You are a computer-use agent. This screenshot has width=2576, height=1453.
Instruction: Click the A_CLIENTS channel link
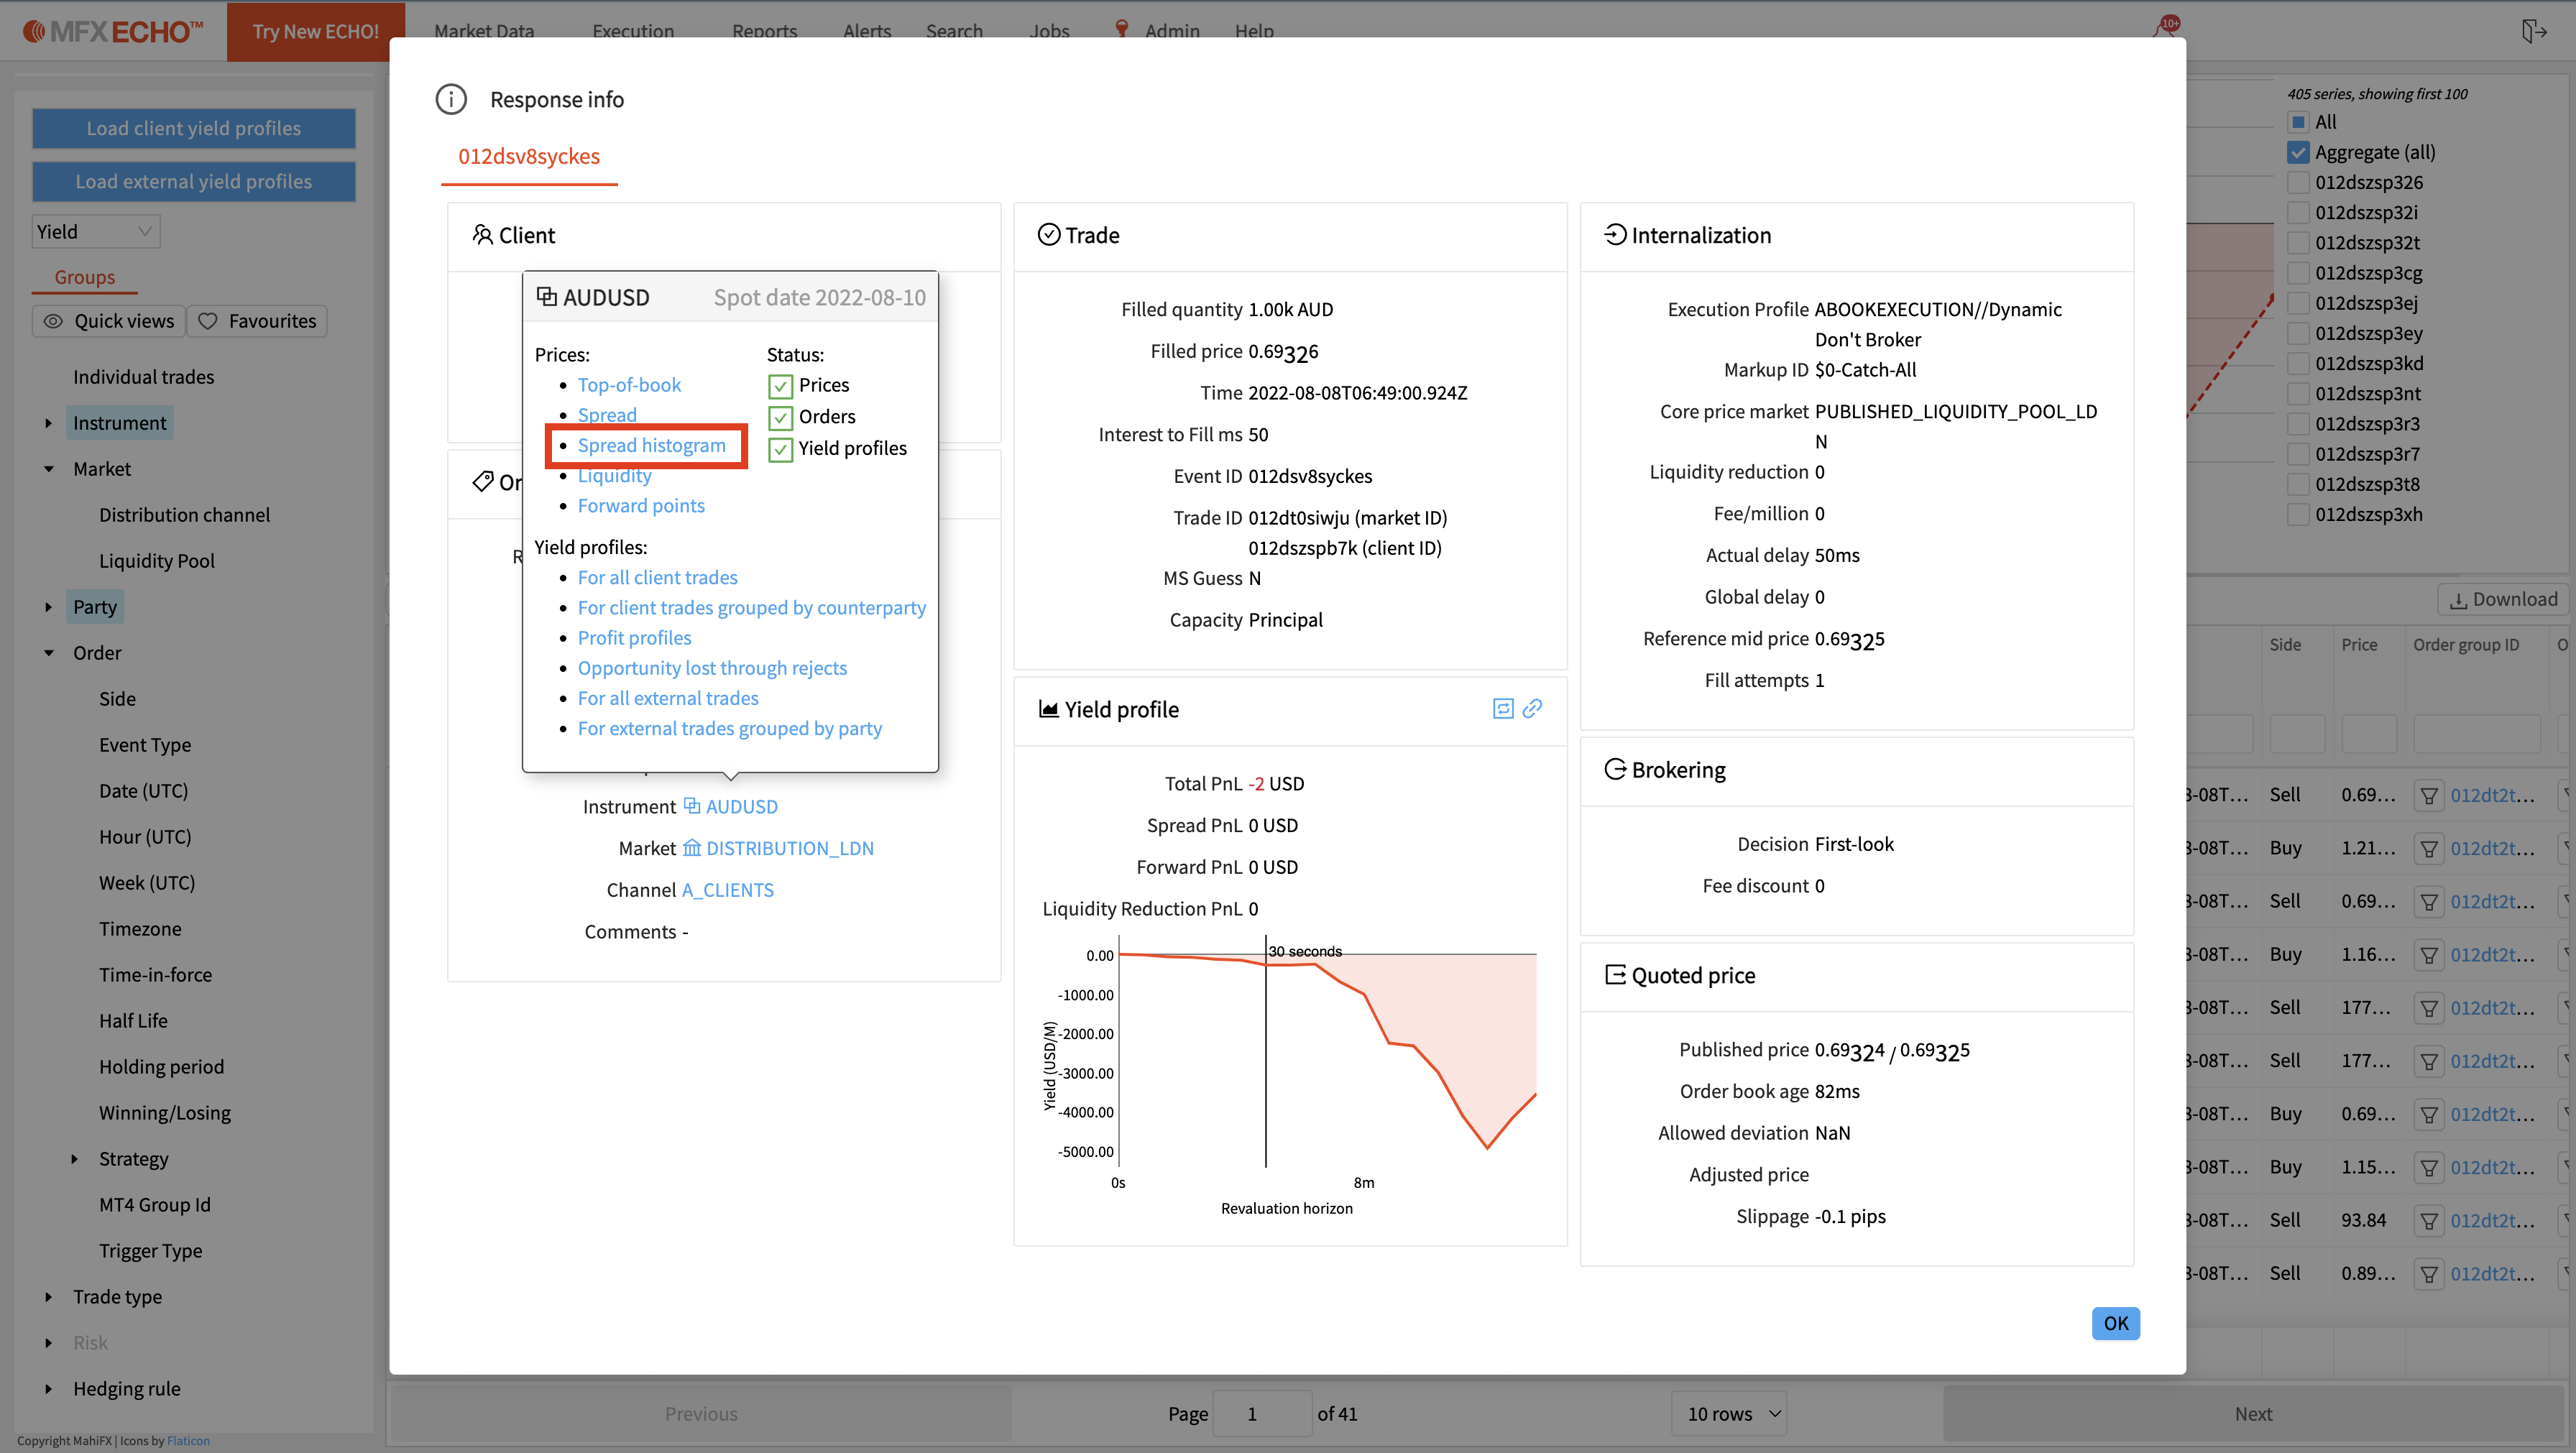(x=728, y=890)
